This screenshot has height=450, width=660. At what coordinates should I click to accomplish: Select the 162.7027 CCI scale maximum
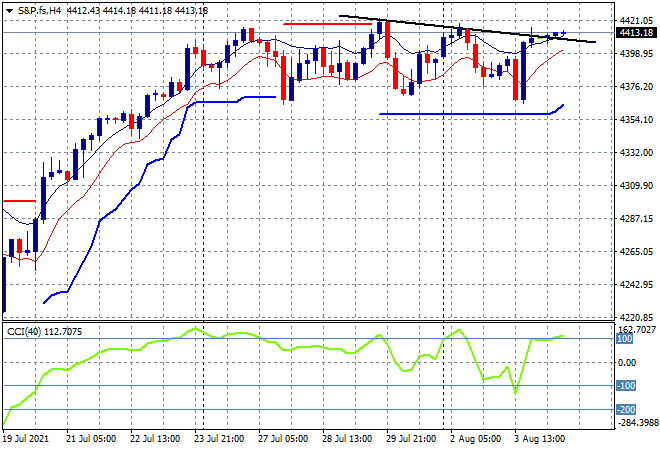point(638,330)
